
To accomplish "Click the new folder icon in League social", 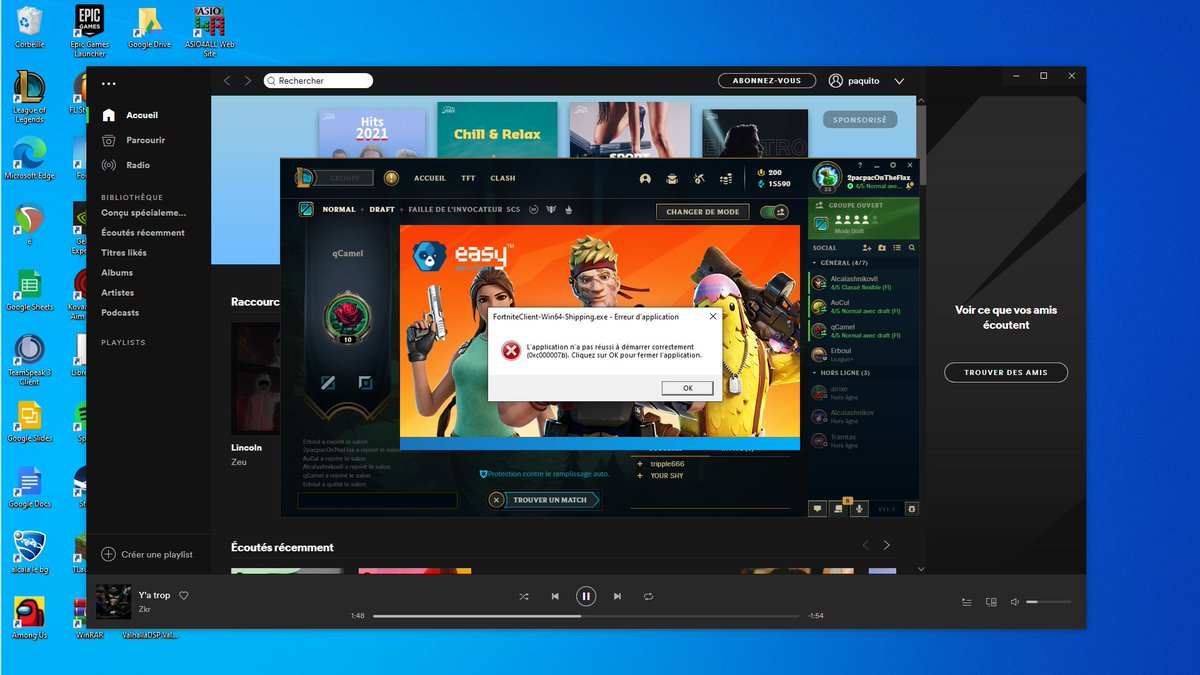I will 883,247.
